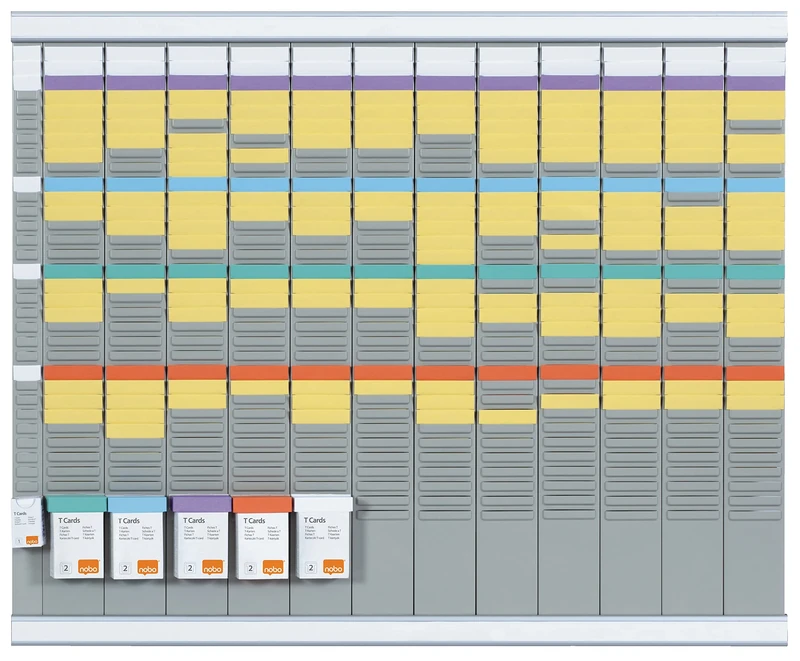Click the number 2 box on the teal-topped pack
The height and width of the screenshot is (661, 800).
(65, 567)
